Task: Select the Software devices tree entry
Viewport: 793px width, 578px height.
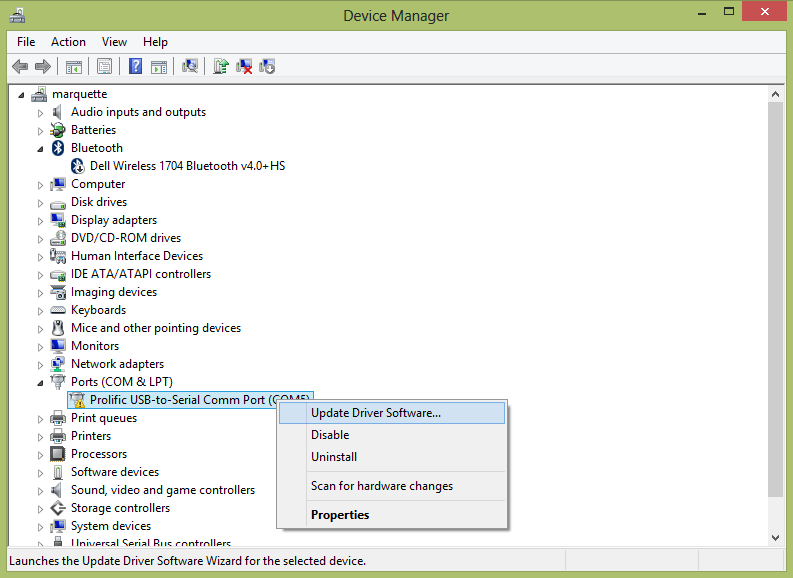Action: point(115,472)
